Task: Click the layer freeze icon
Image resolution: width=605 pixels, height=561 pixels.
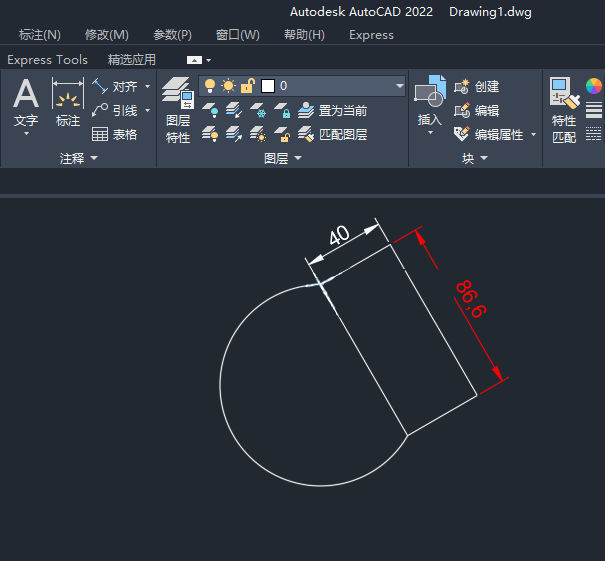Action: point(258,110)
